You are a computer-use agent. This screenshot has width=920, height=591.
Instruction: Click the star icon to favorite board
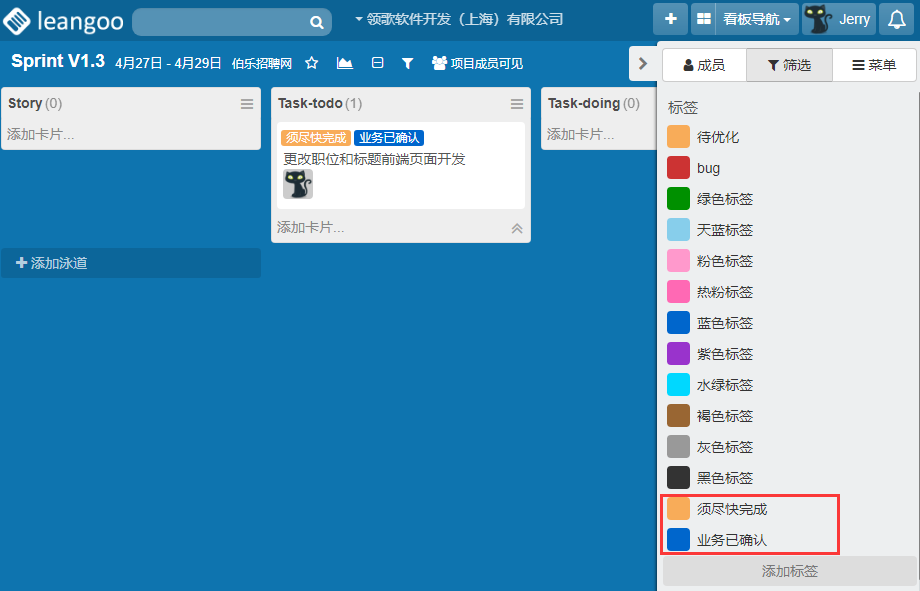(x=312, y=63)
